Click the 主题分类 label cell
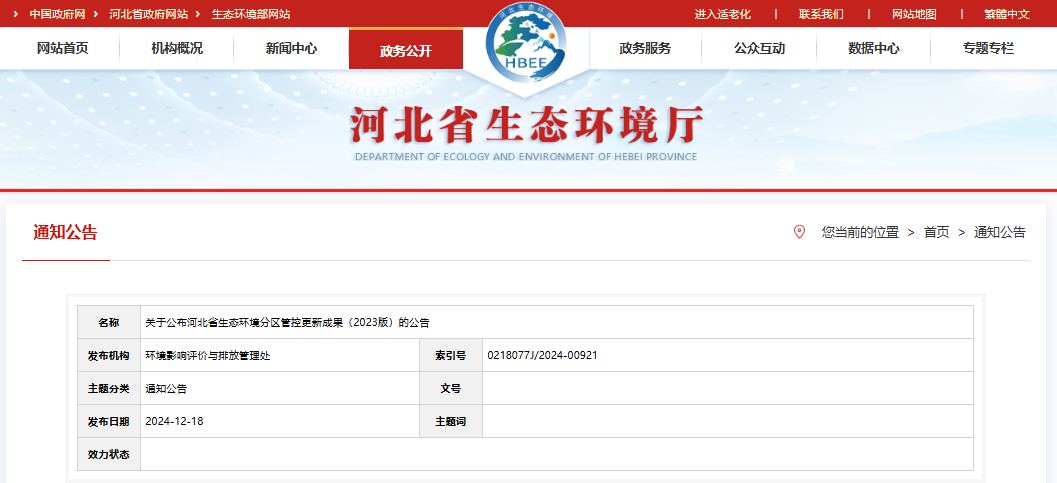Viewport: 1057px width, 483px height. pos(109,389)
